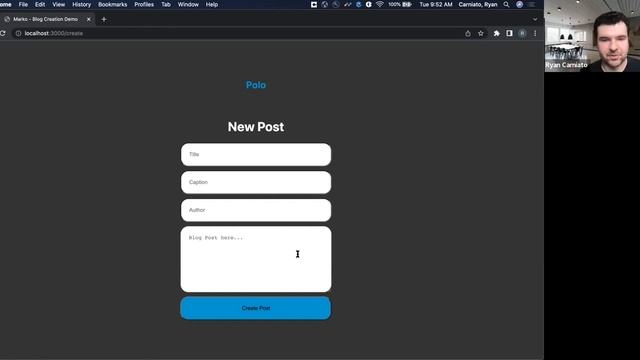The height and width of the screenshot is (360, 640).
Task: Open the File menu
Action: click(x=23, y=4)
